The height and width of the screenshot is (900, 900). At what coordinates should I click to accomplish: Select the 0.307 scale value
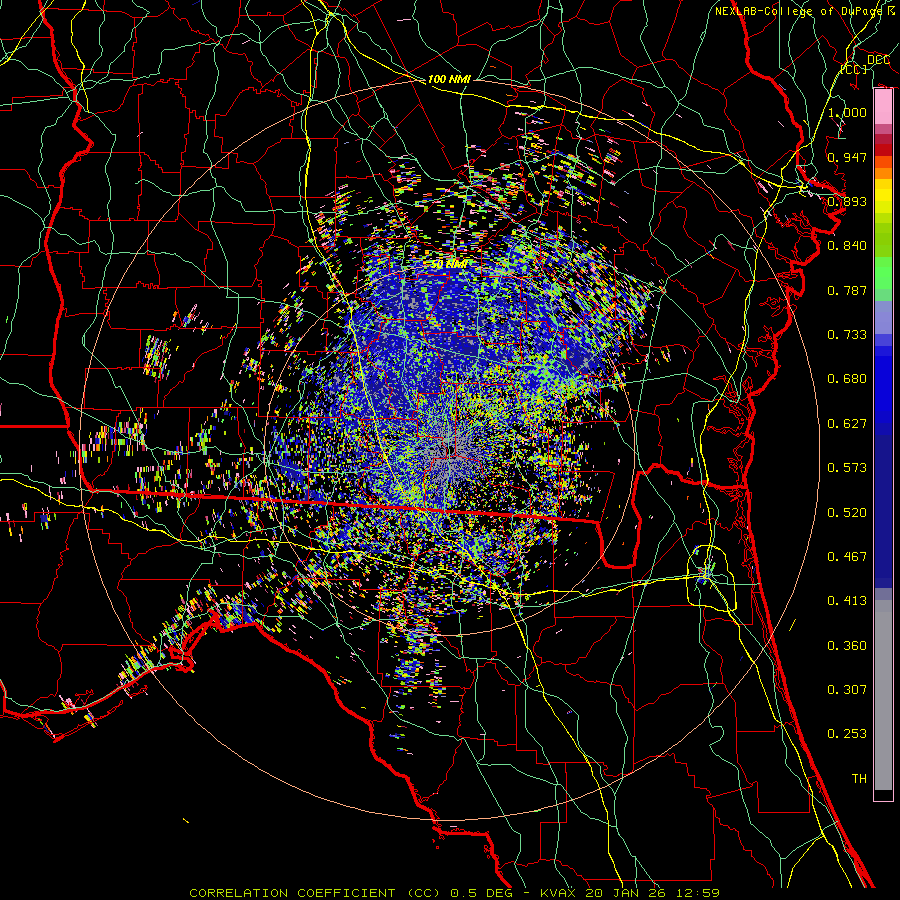click(x=847, y=690)
